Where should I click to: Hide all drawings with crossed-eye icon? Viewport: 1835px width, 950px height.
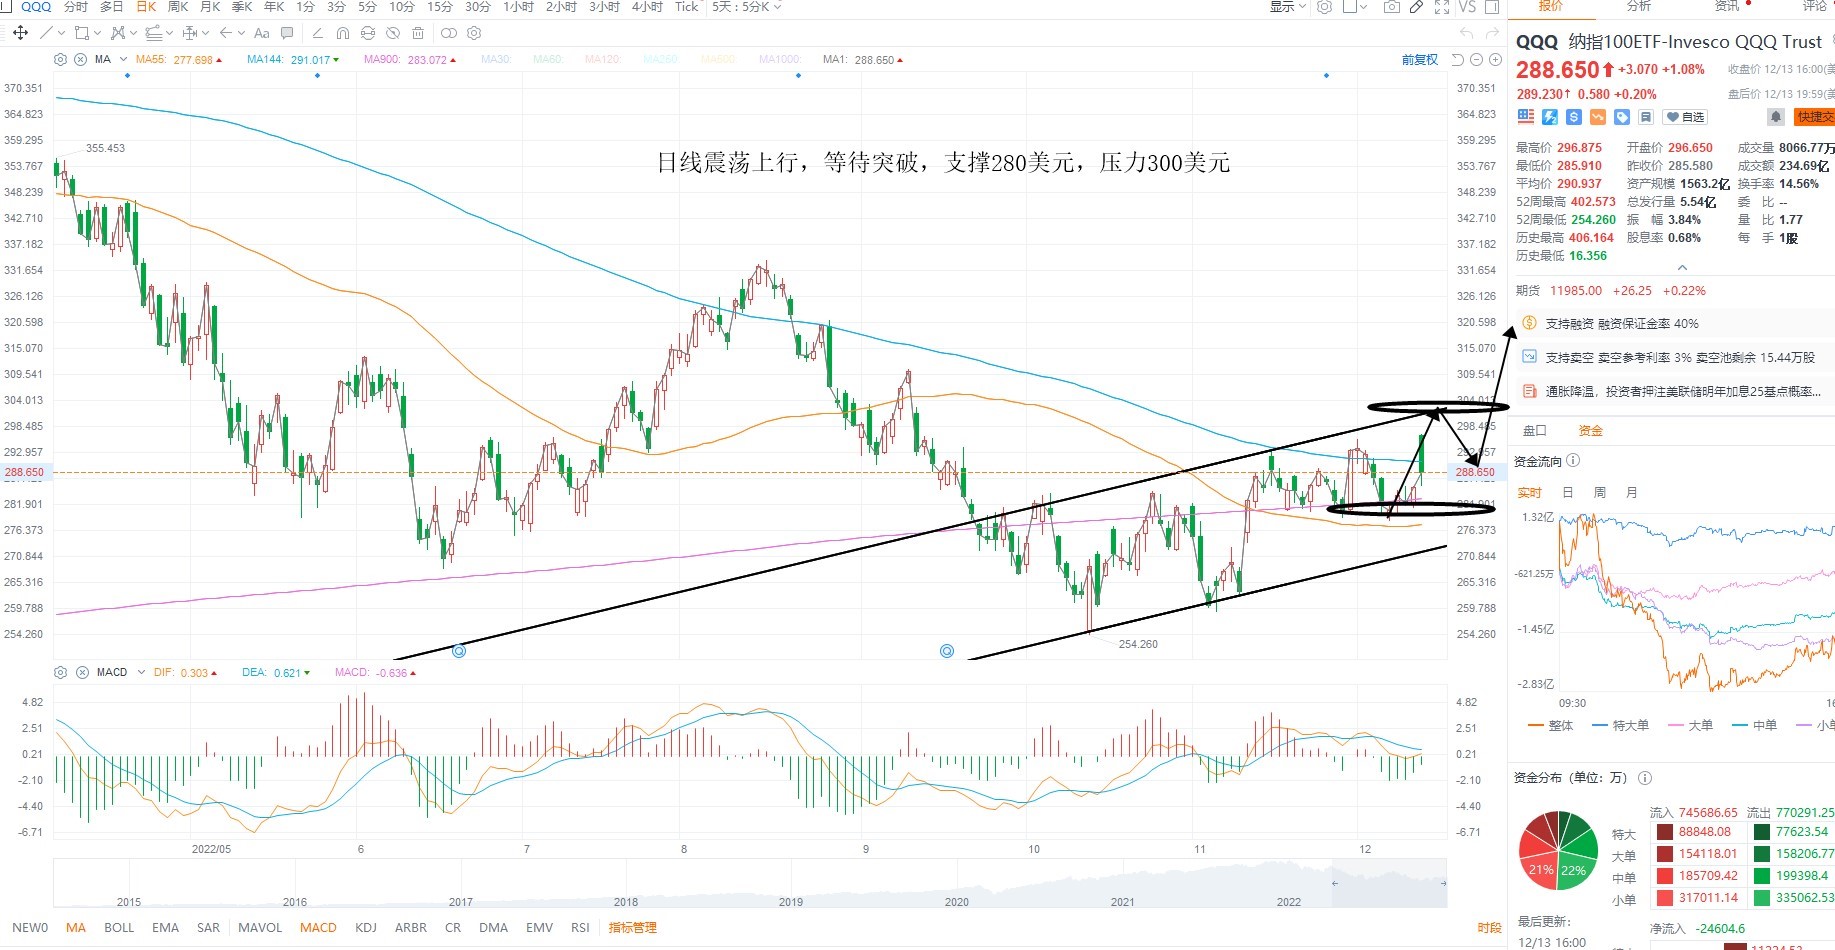393,33
